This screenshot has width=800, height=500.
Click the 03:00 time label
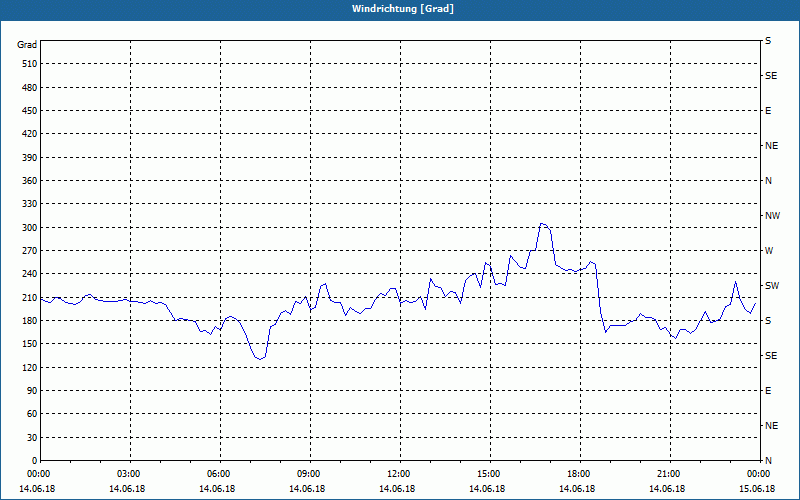128,473
